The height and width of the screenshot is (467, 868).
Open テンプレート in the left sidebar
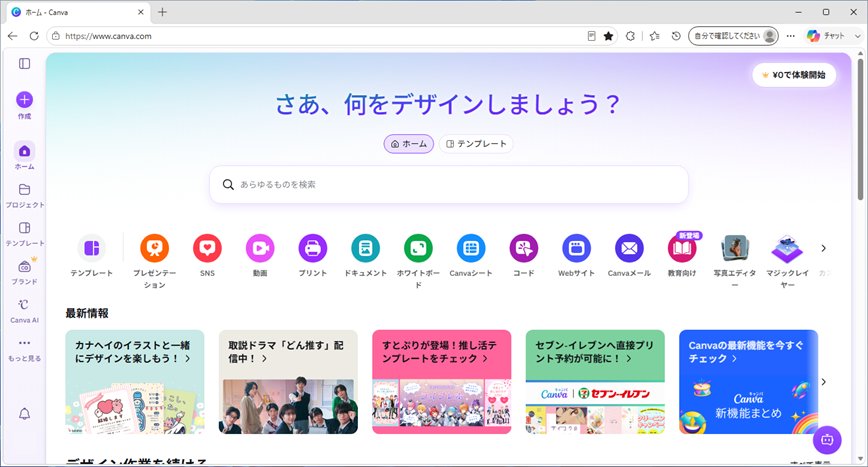24,234
